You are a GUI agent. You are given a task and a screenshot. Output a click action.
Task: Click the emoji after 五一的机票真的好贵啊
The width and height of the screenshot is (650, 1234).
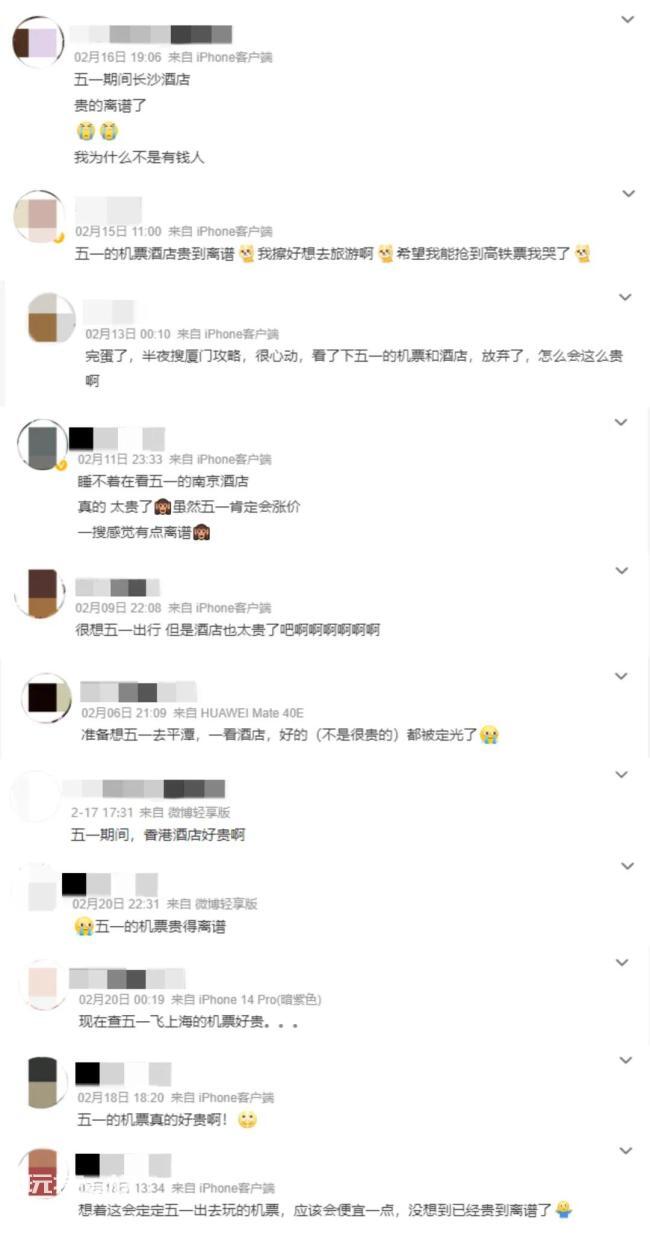click(x=247, y=1121)
